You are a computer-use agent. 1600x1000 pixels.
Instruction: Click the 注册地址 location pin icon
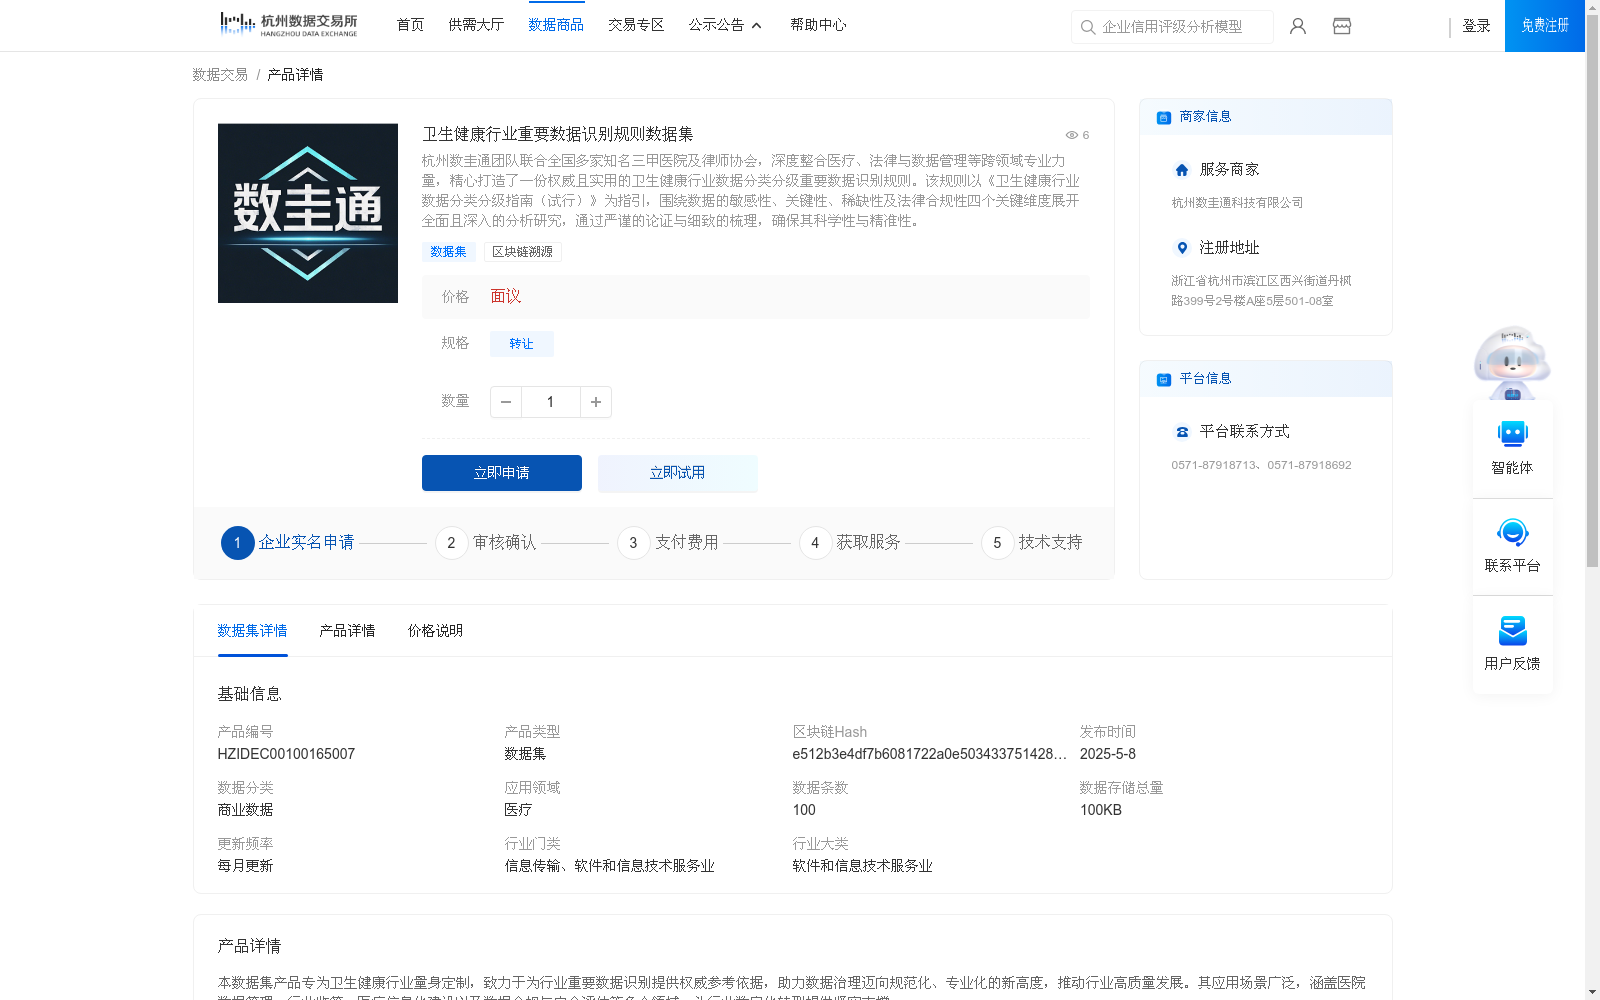pos(1182,248)
